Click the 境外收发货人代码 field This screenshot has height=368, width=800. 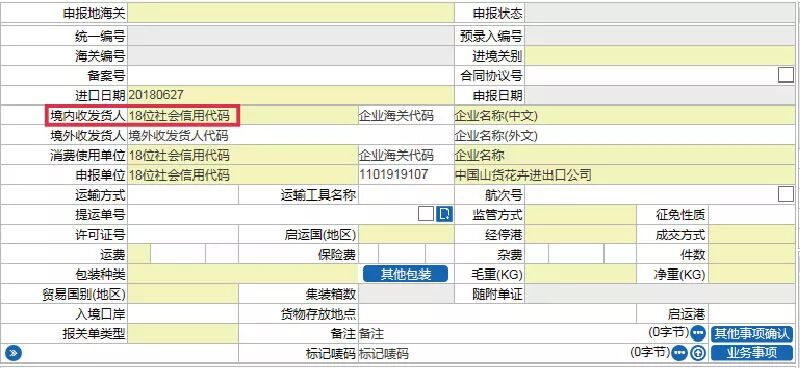click(290, 136)
